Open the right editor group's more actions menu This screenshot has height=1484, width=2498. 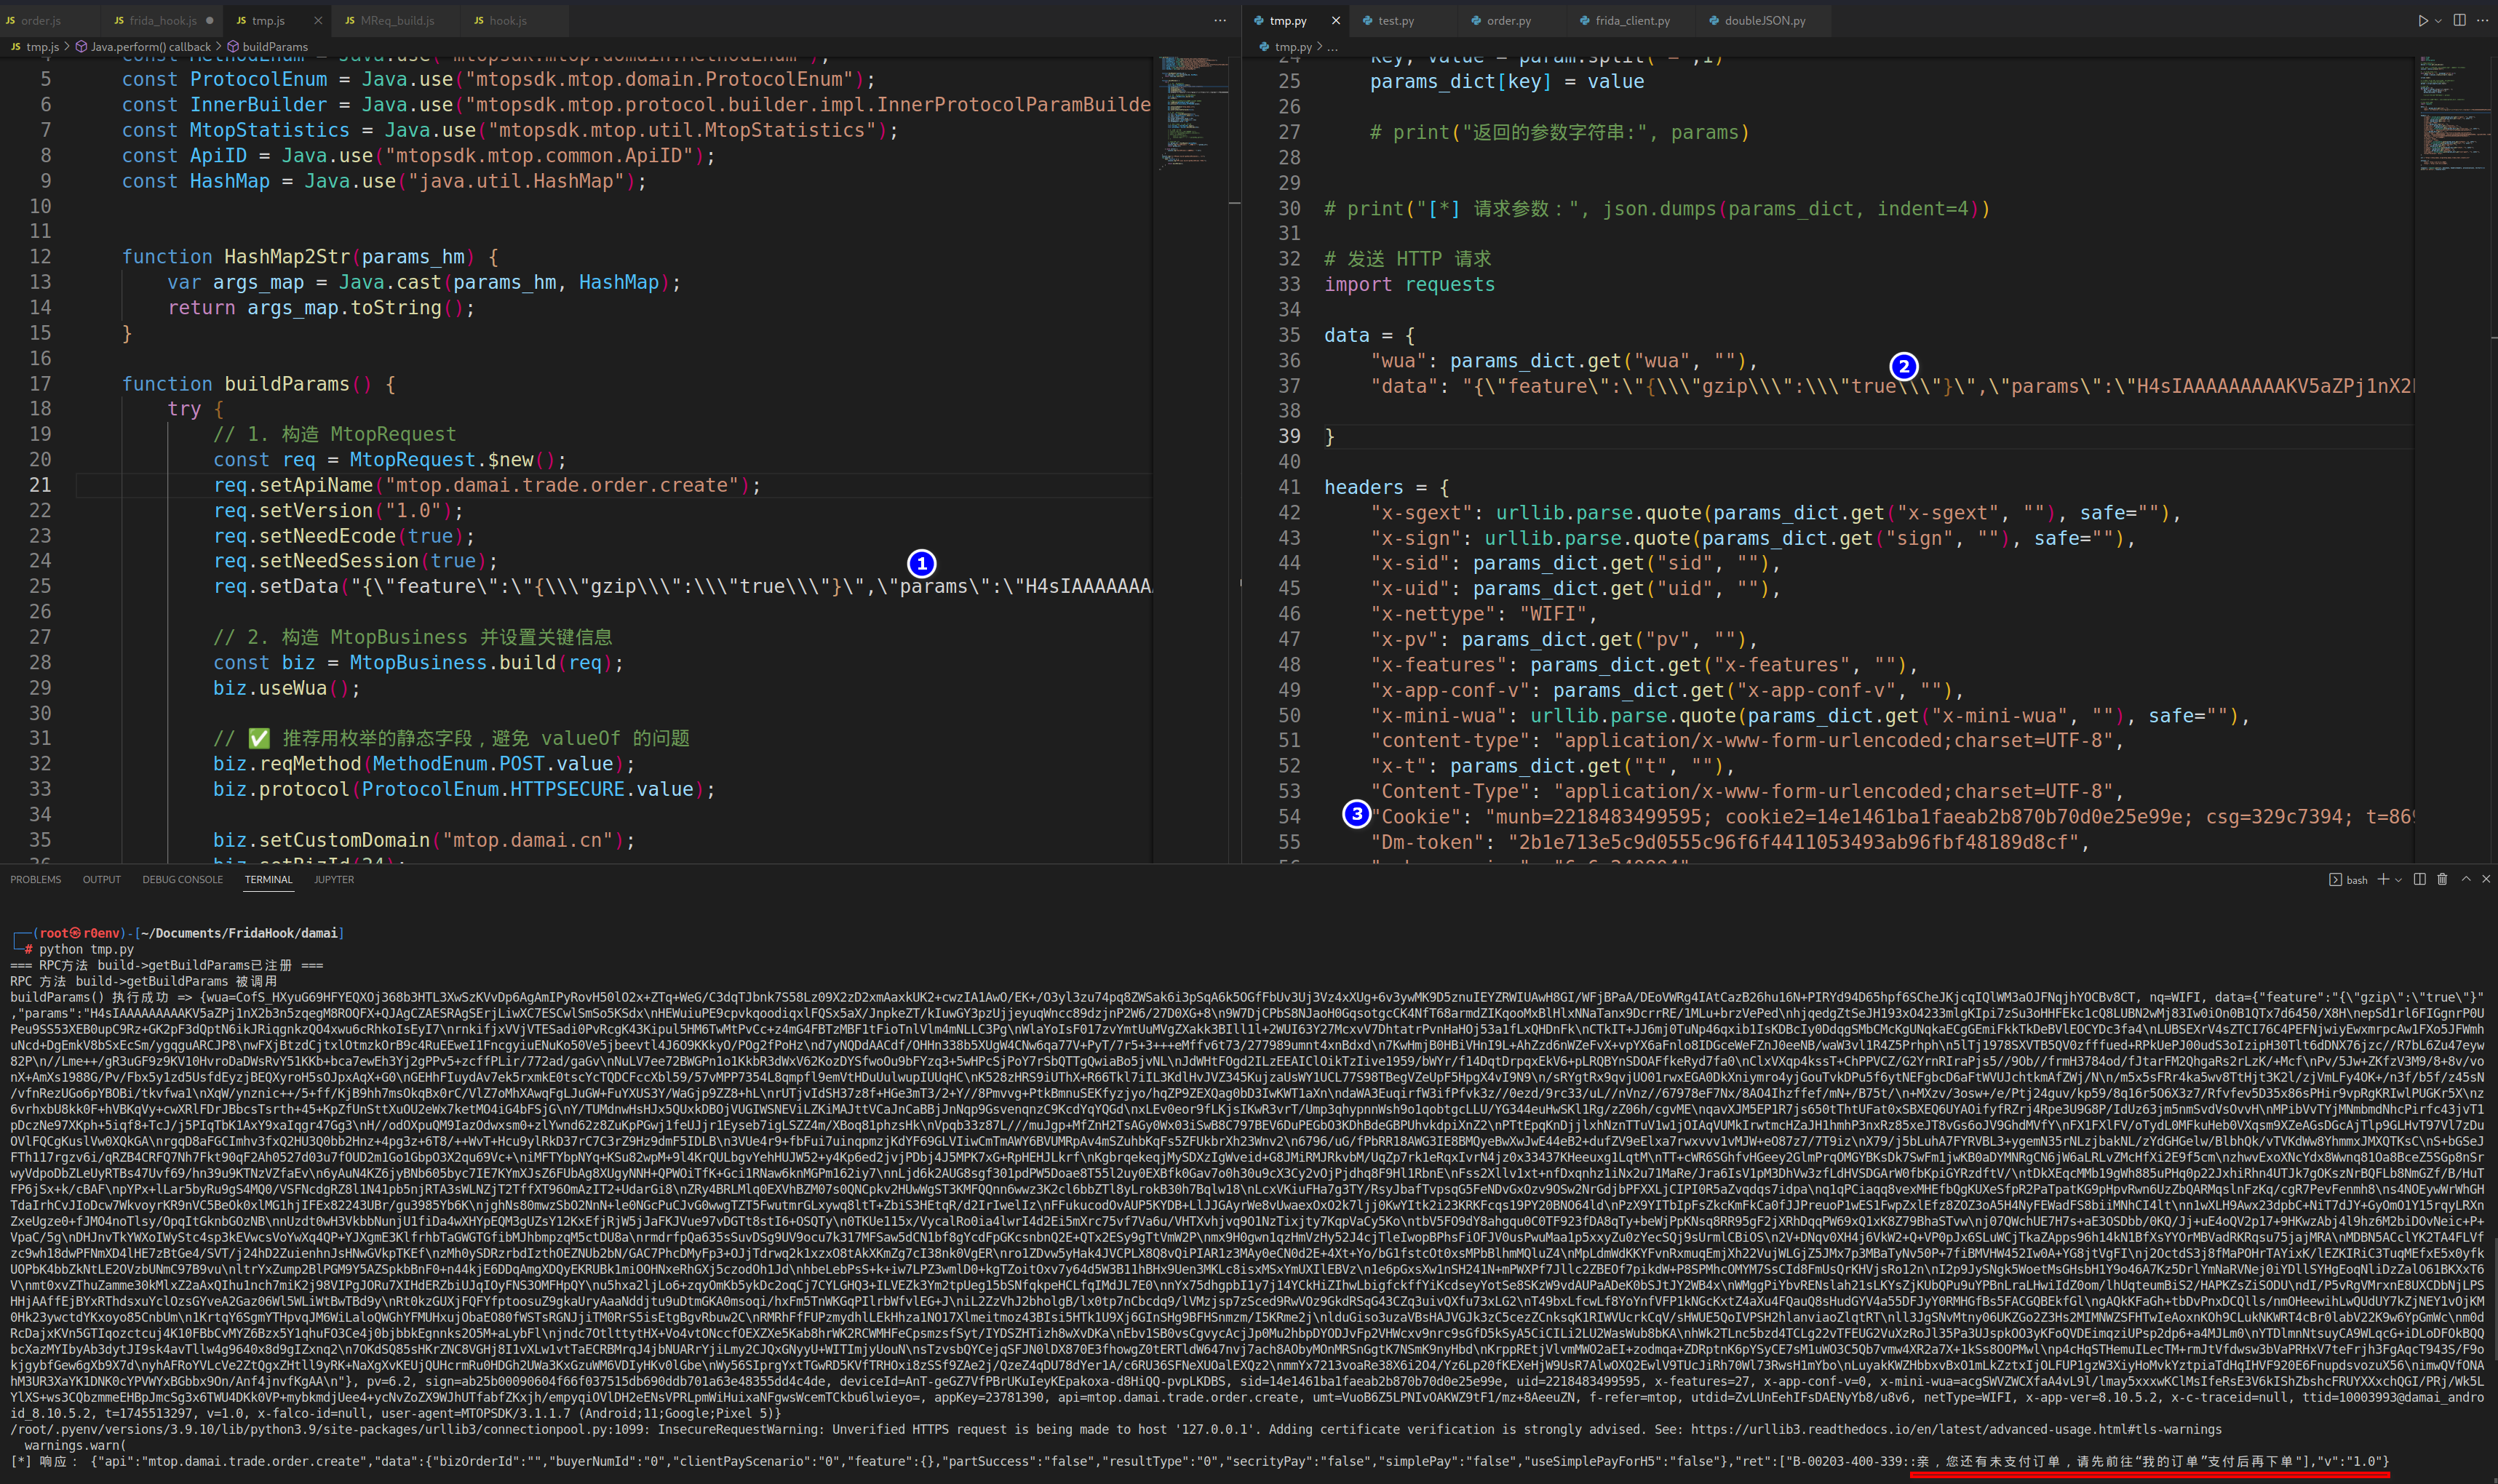(x=2482, y=20)
